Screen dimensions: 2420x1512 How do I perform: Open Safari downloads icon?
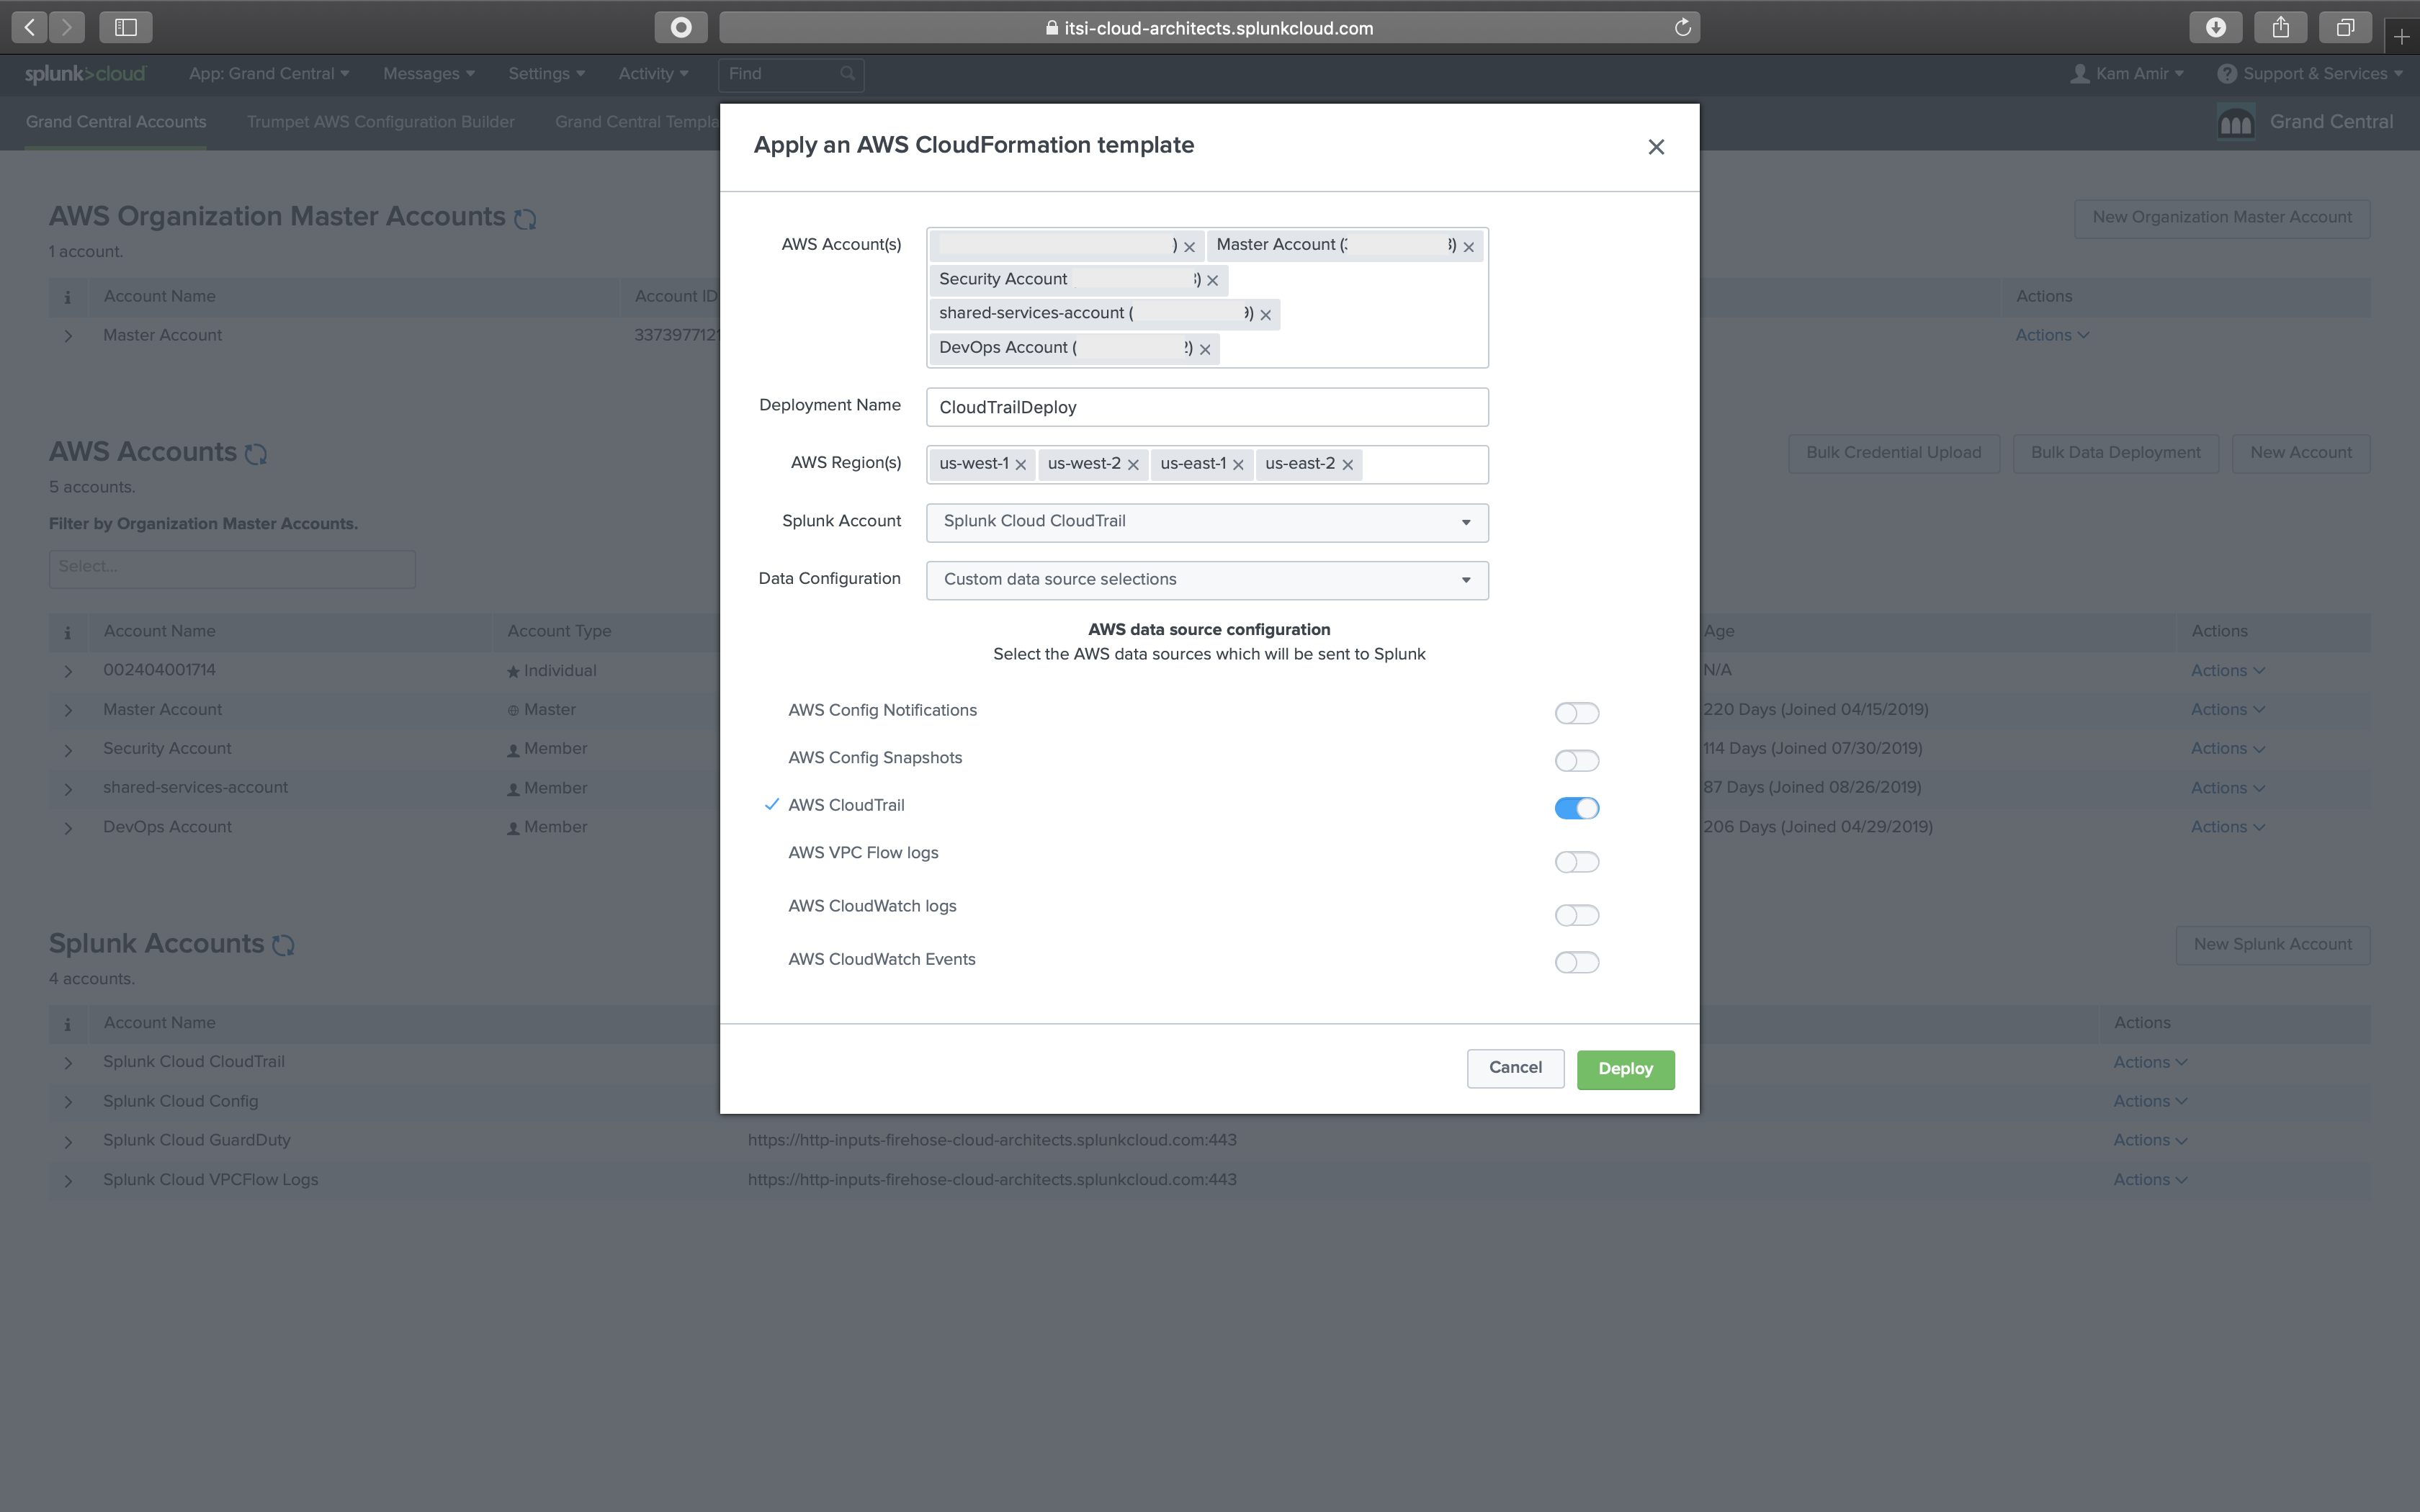(x=2215, y=27)
